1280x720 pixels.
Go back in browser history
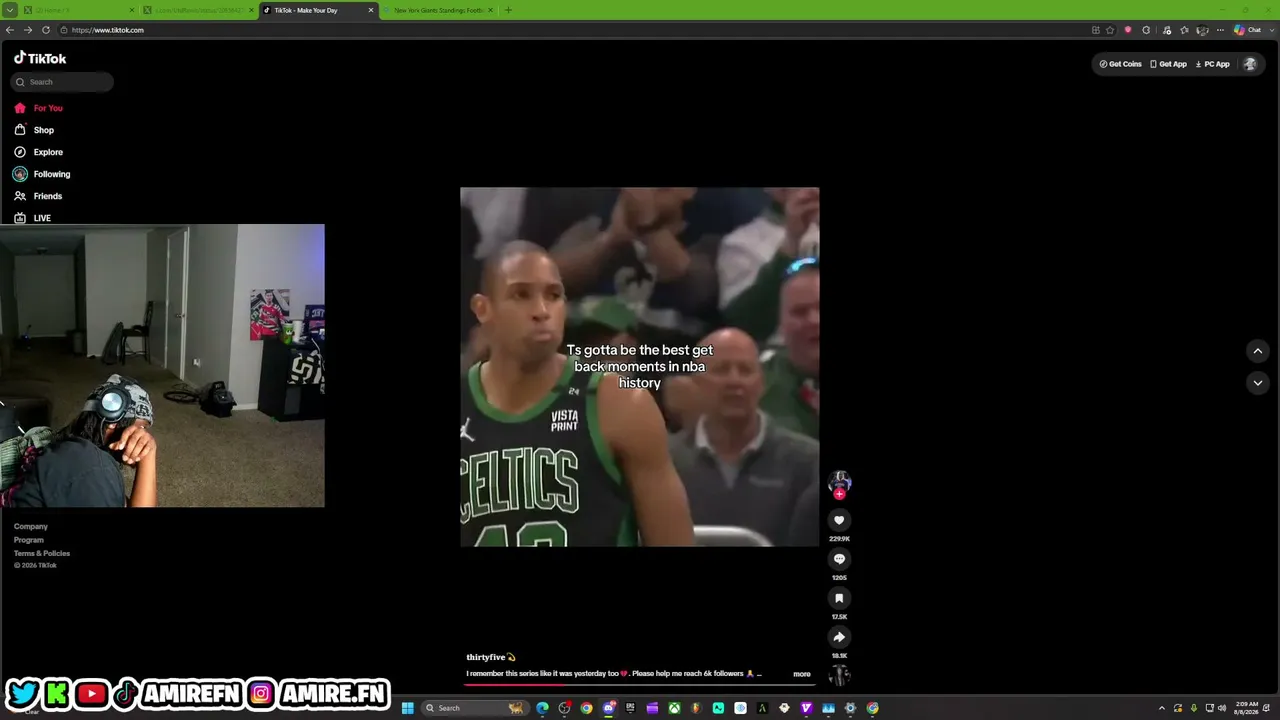pyautogui.click(x=10, y=30)
